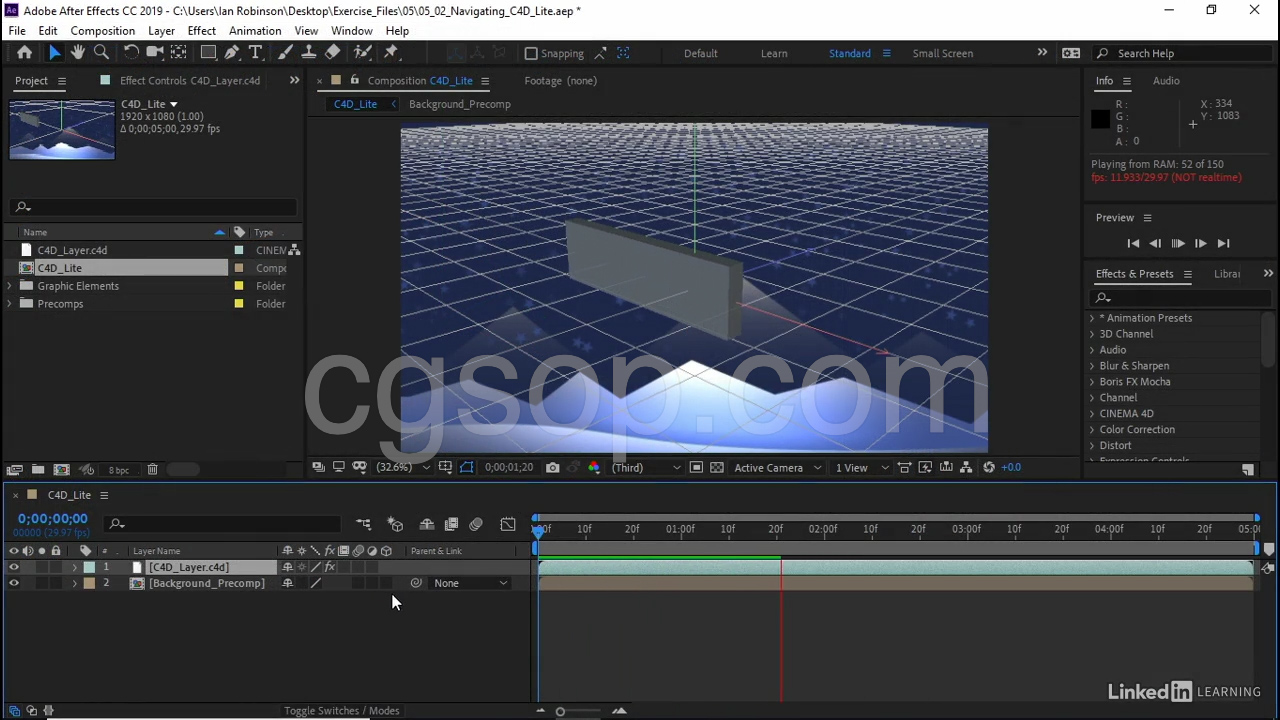Switch to the Audio panel tab
The width and height of the screenshot is (1280, 720).
coord(1166,81)
